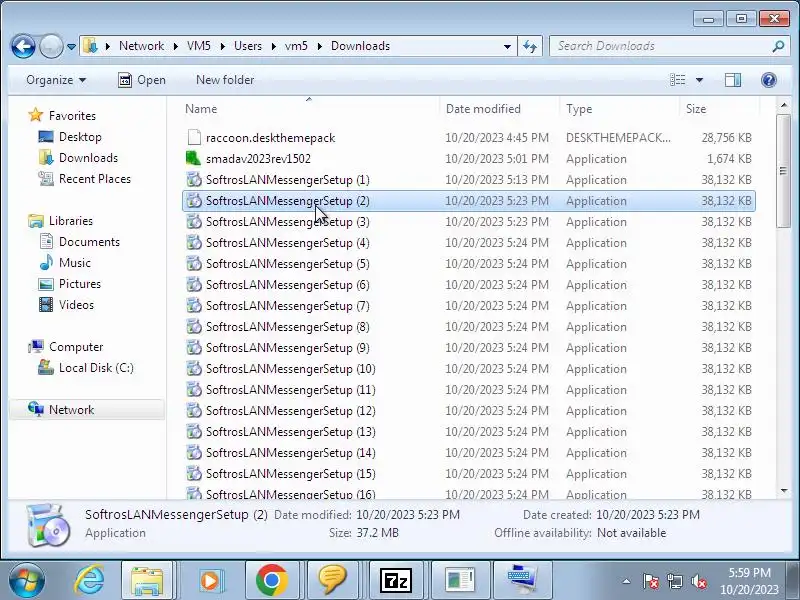Open Downloads under Favorites

click(x=88, y=158)
